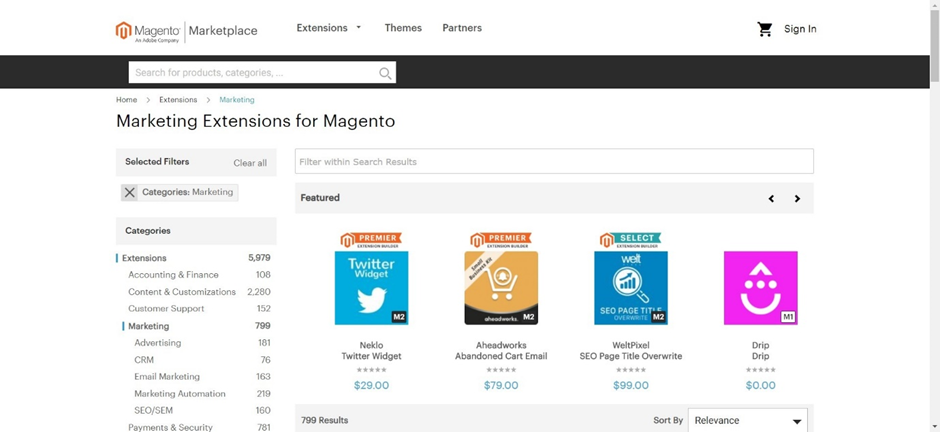This screenshot has width=940, height=432.
Task: Open the Themes menu
Action: 403,28
